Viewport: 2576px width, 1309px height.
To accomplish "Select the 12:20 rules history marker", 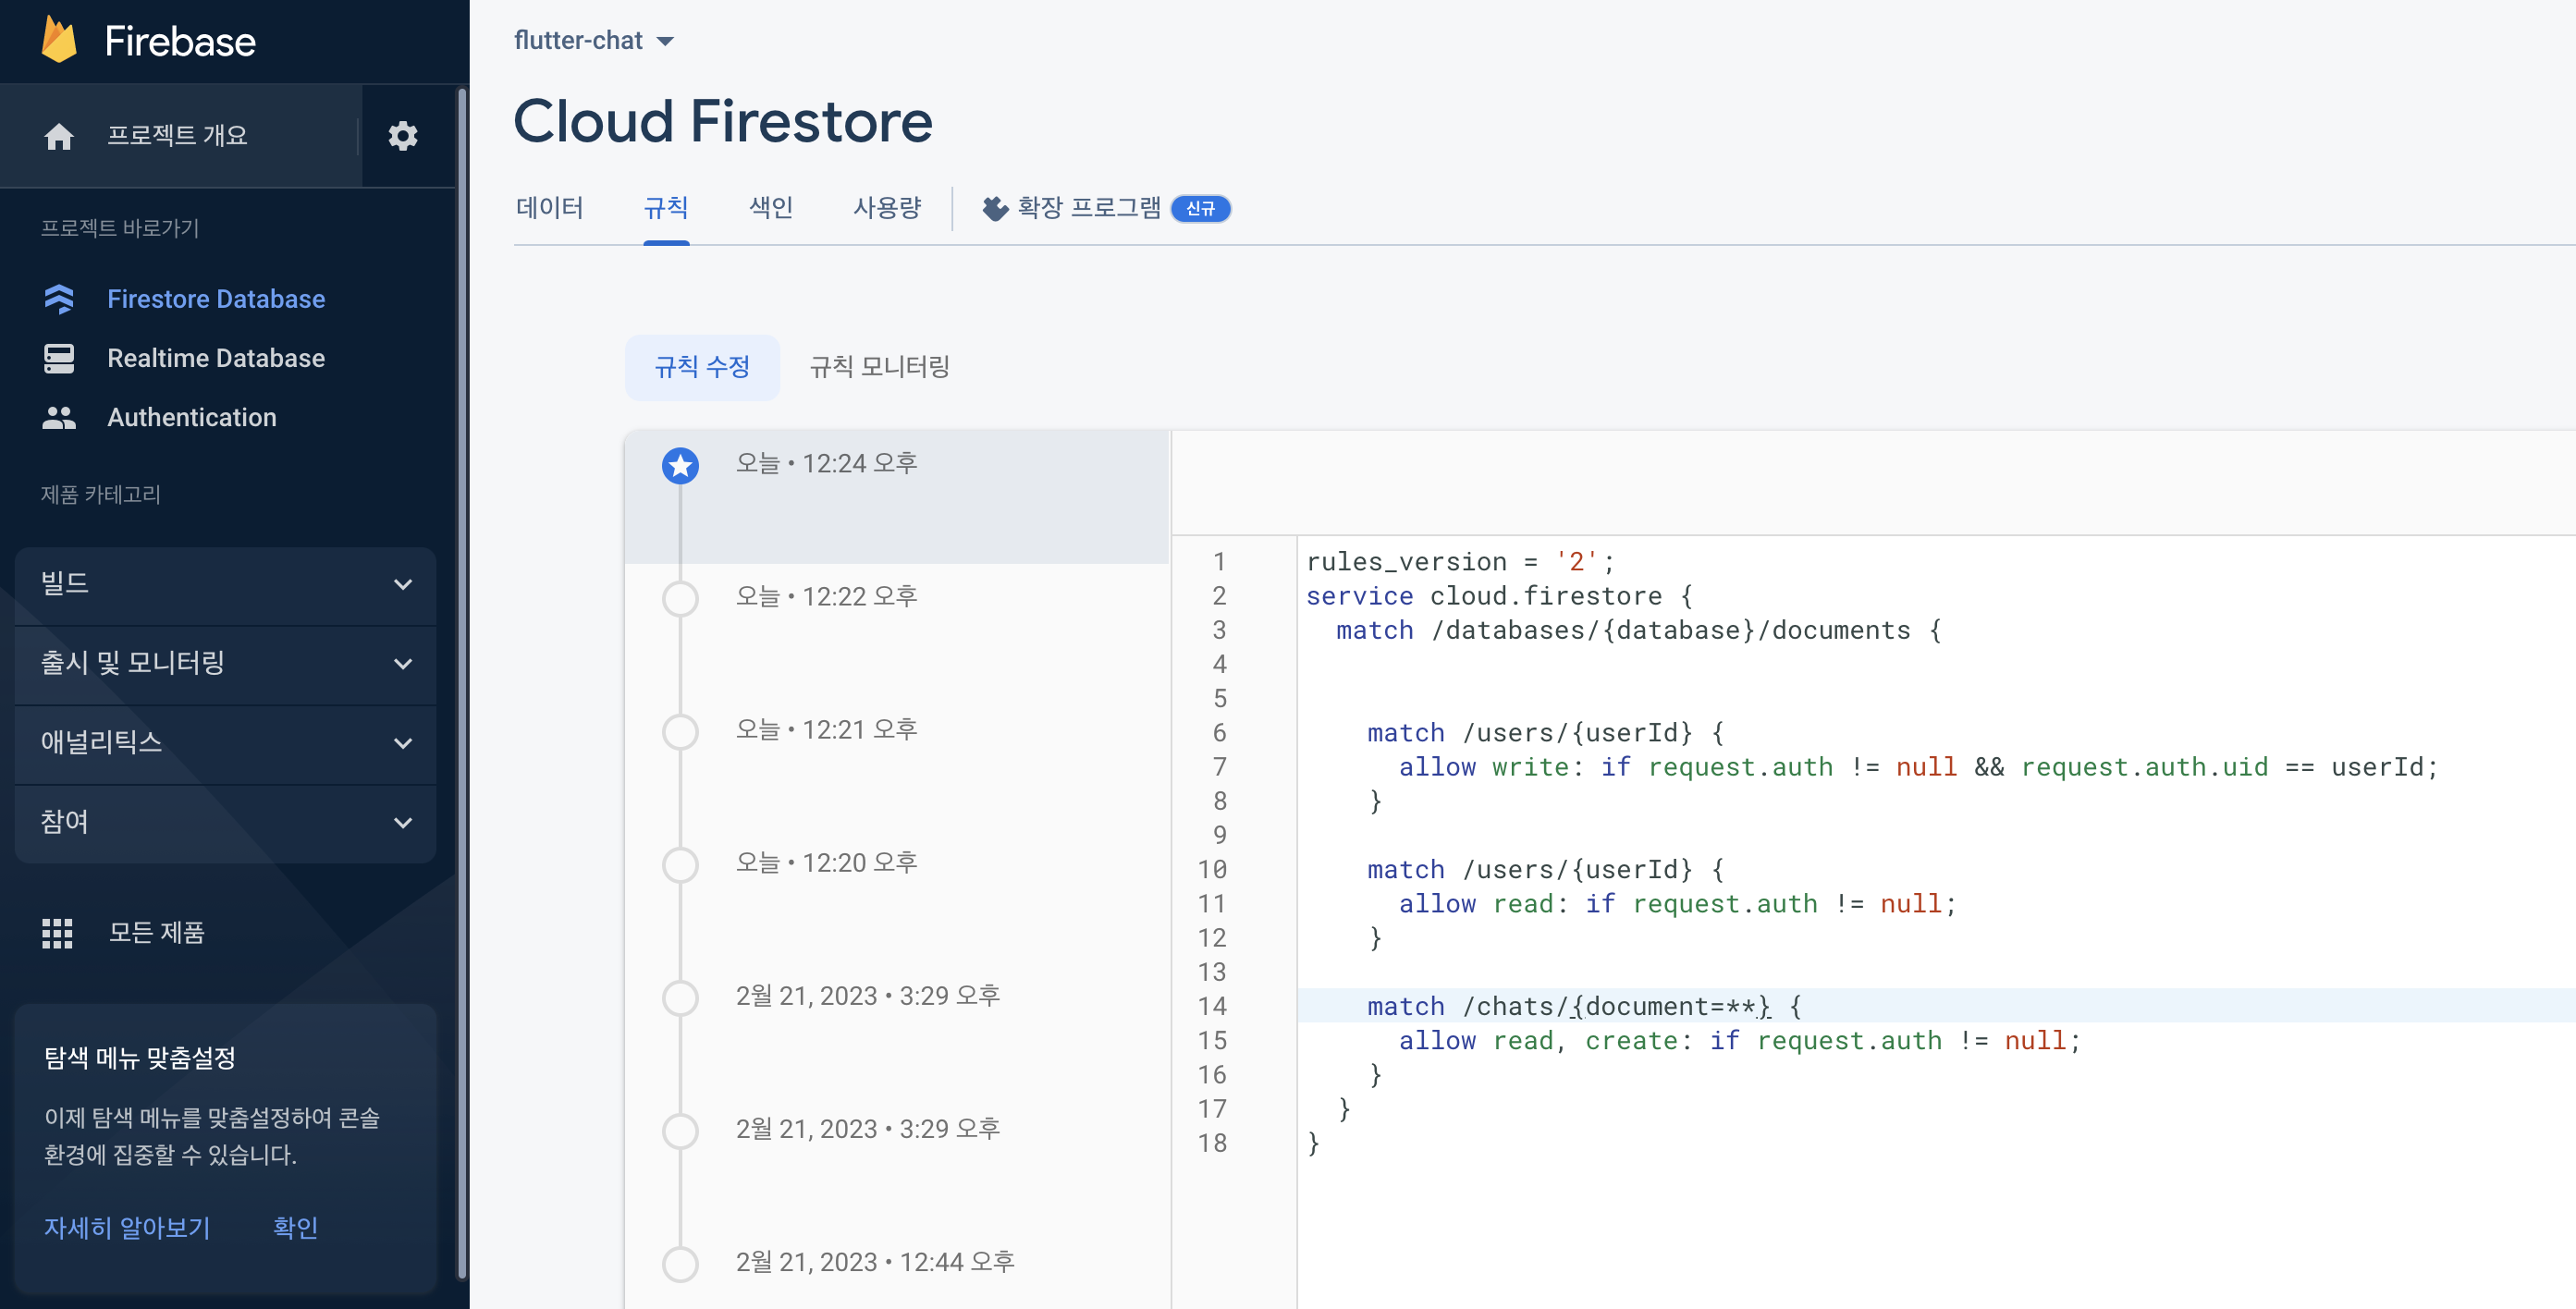I will pos(680,864).
